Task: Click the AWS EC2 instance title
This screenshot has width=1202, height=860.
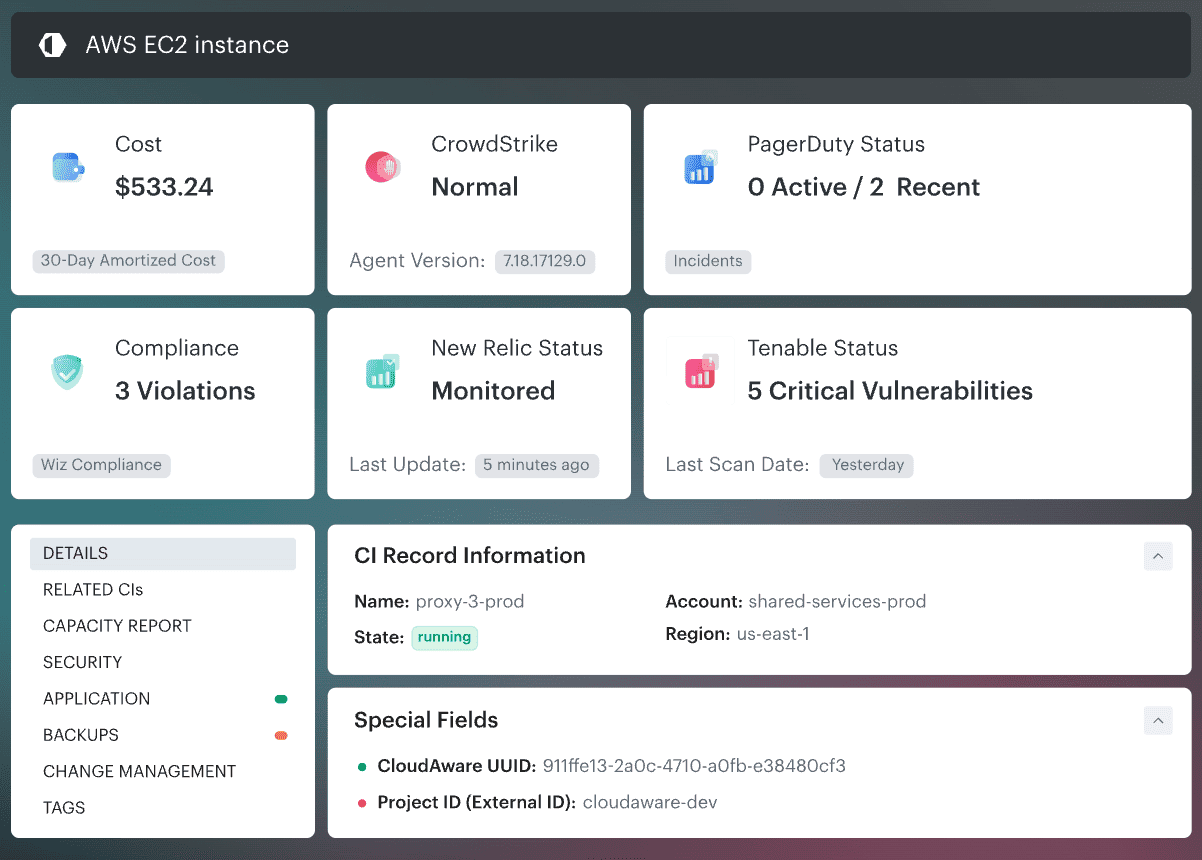Action: point(187,45)
